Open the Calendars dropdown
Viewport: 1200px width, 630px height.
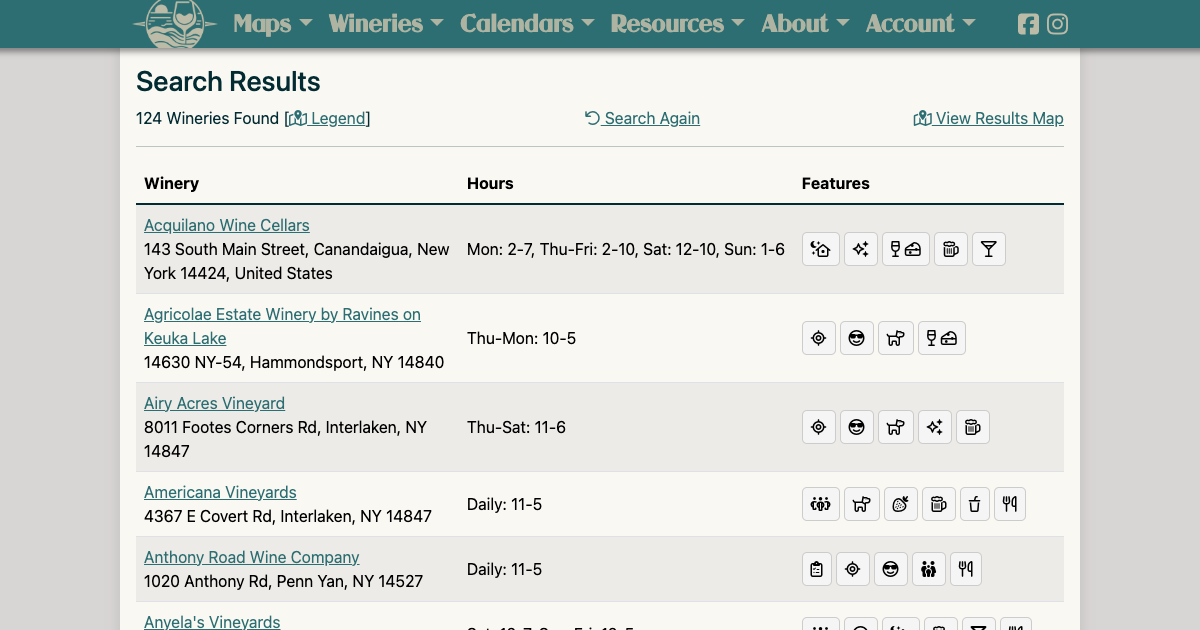526,24
